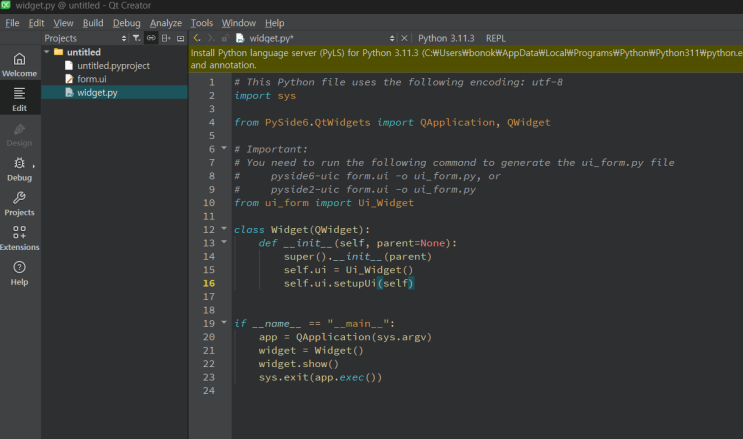Fold the class Widget code block
Viewport: 743px width, 439px height.
[x=224, y=229]
